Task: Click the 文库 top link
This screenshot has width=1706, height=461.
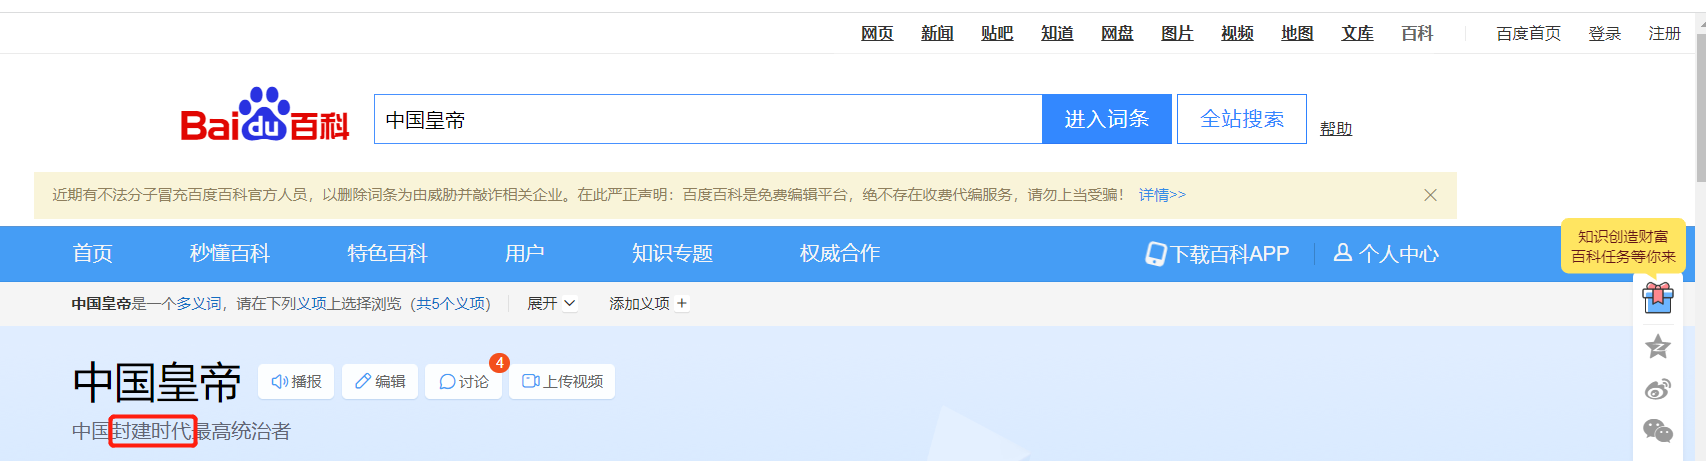Action: (x=1357, y=34)
